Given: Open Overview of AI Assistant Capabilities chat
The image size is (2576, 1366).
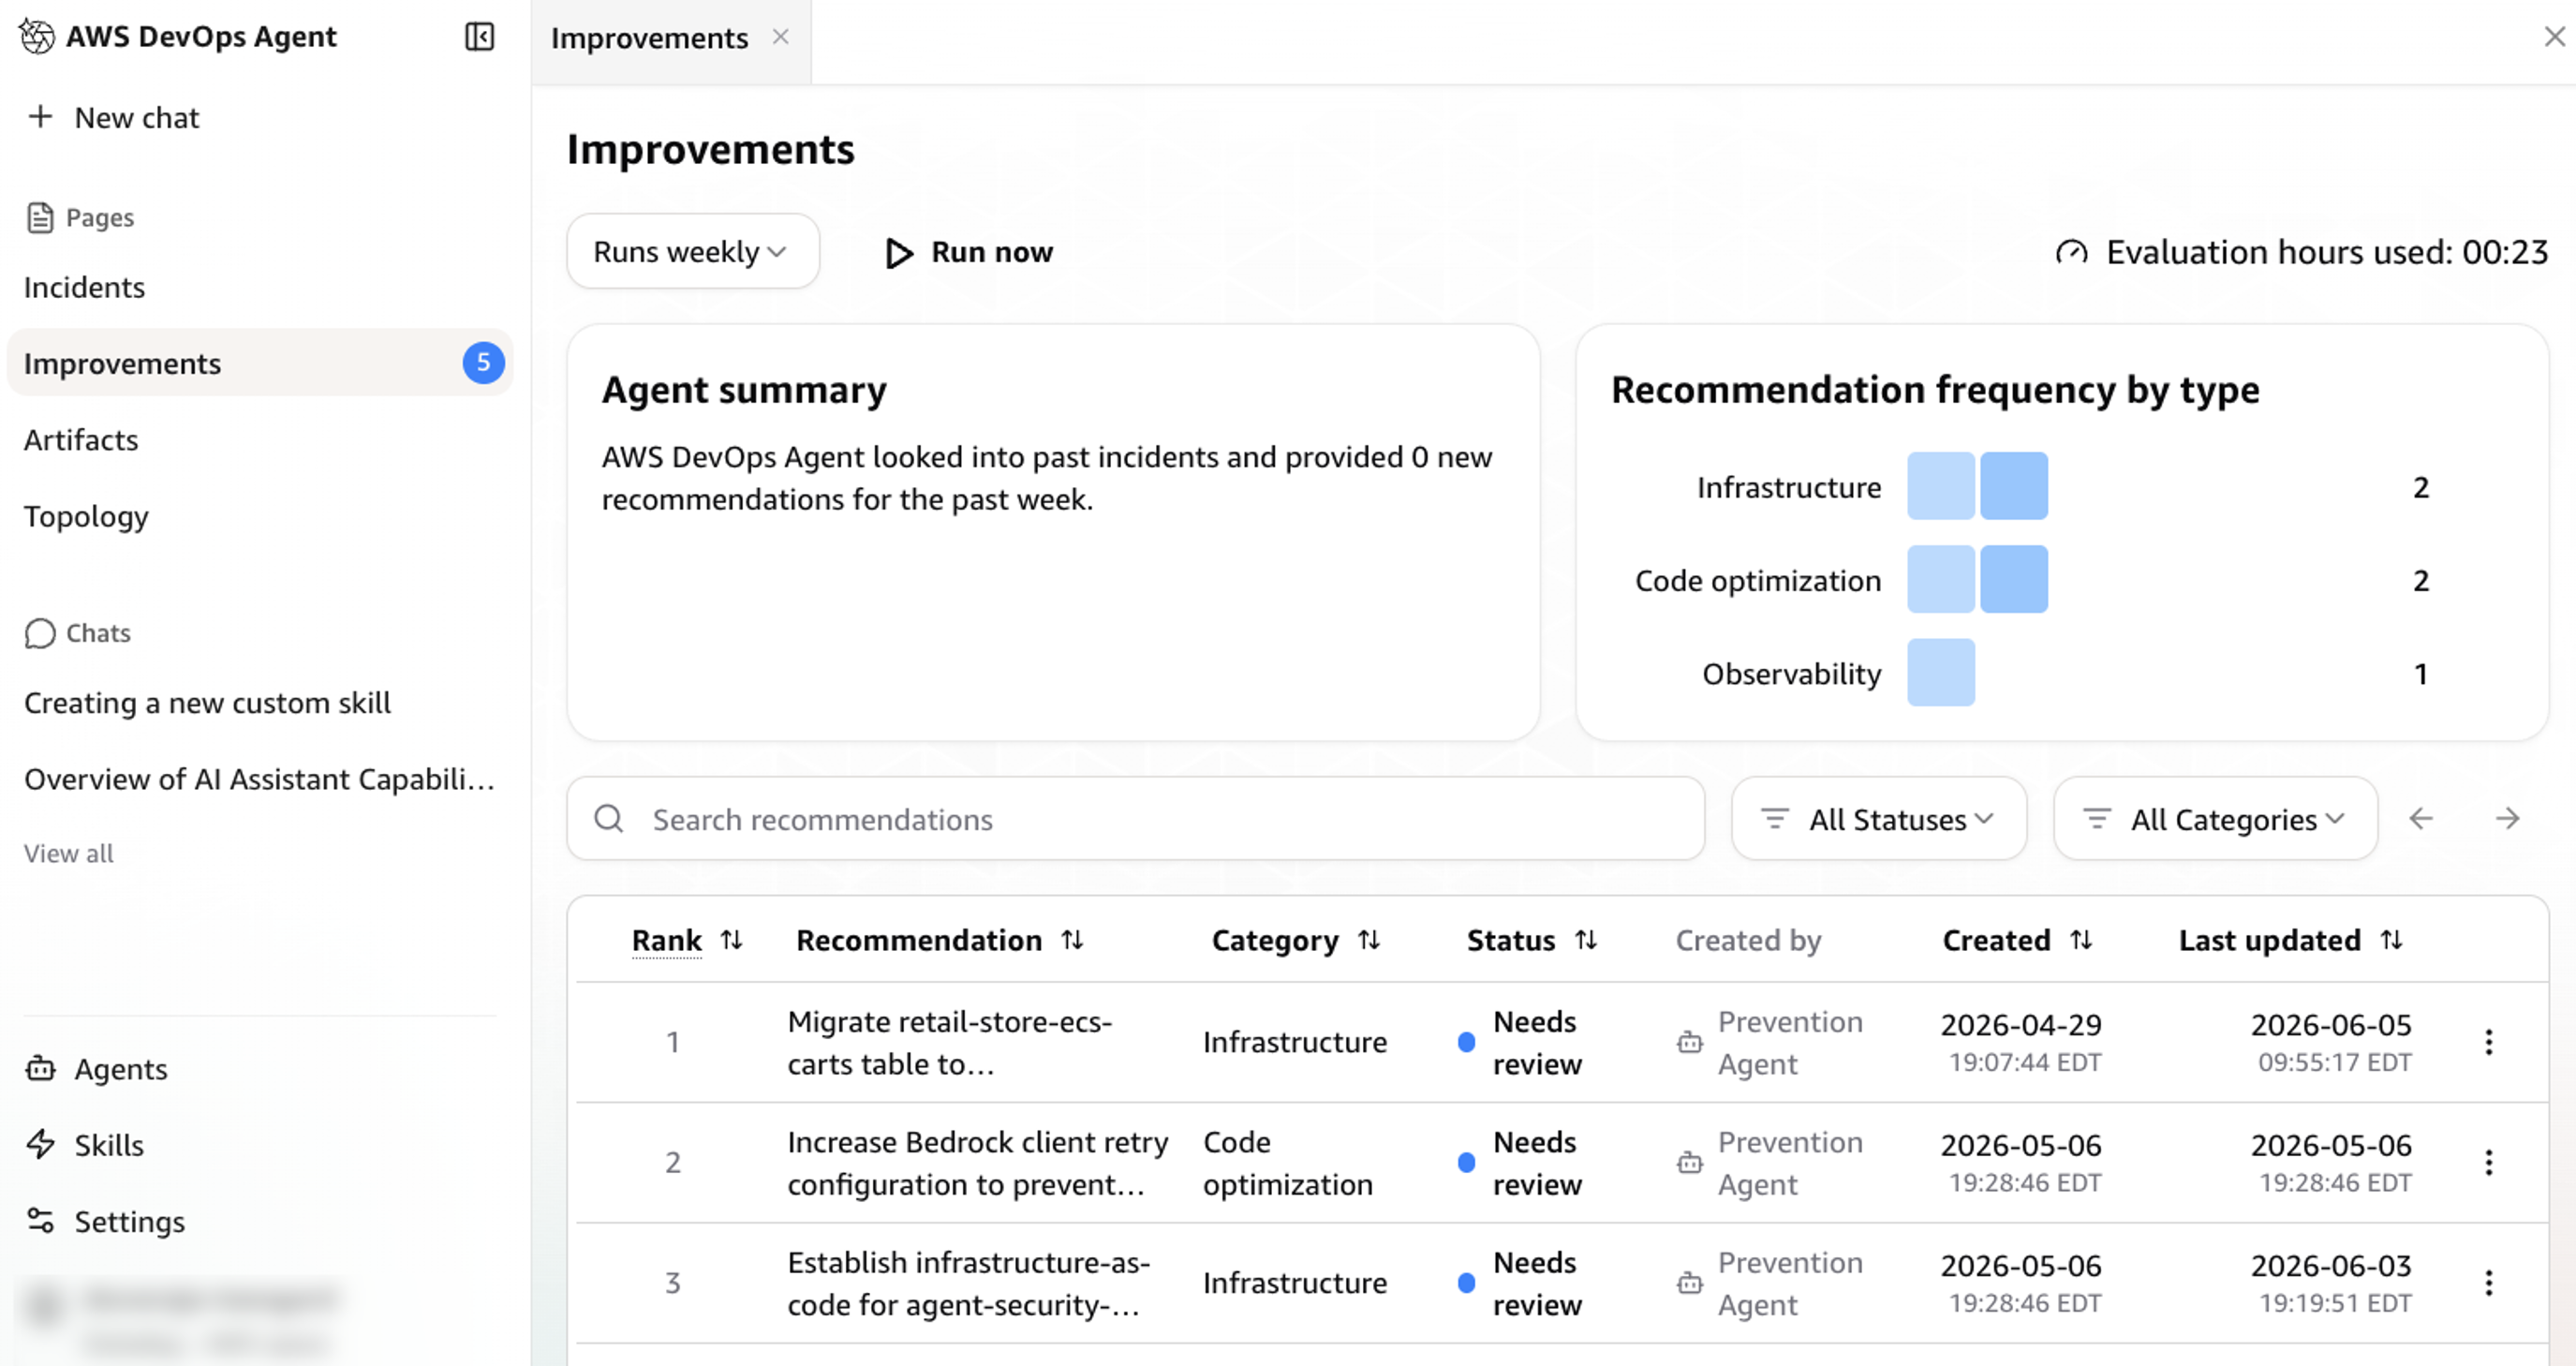Looking at the screenshot, I should pyautogui.click(x=259, y=779).
